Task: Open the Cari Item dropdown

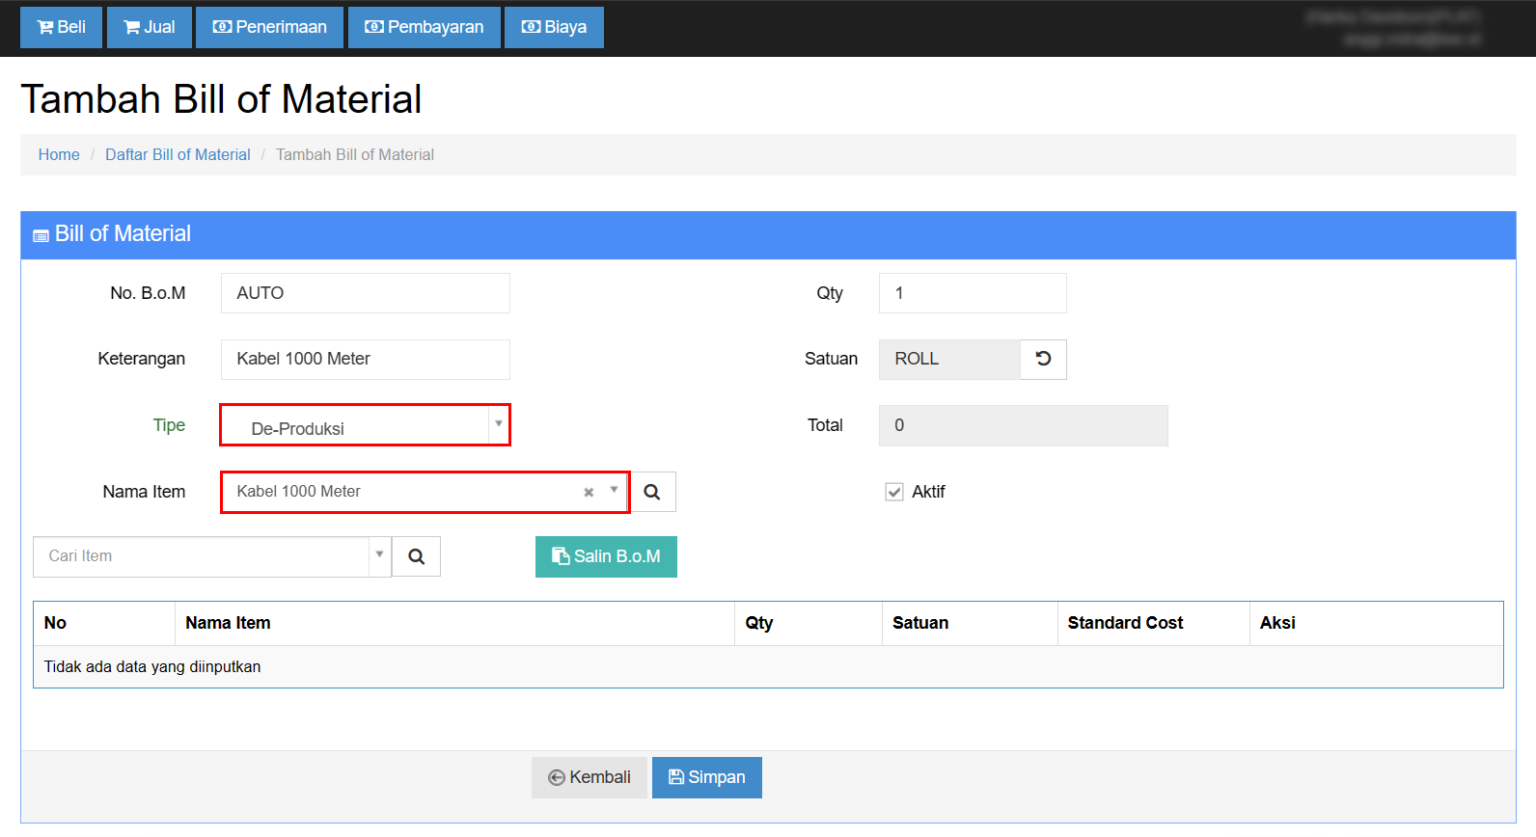Action: pos(379,556)
